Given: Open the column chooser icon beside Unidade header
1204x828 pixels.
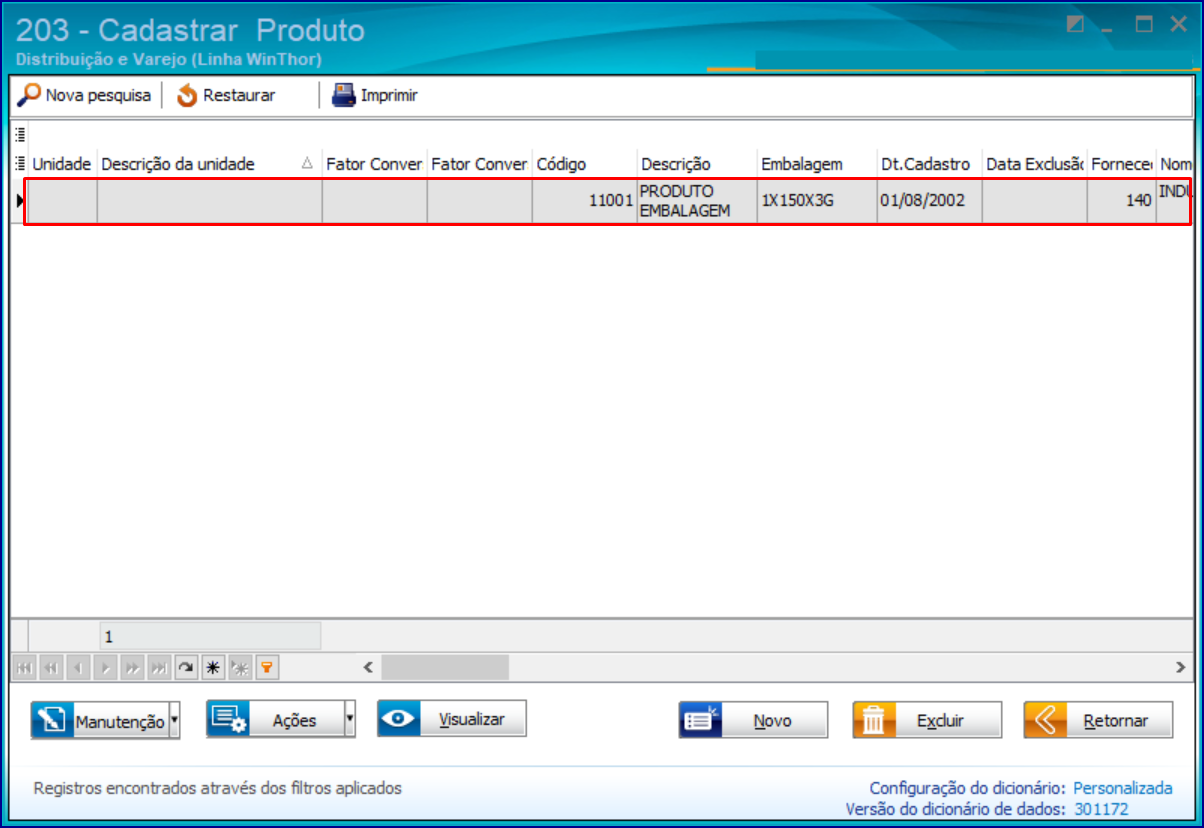Looking at the screenshot, I should tap(20, 163).
